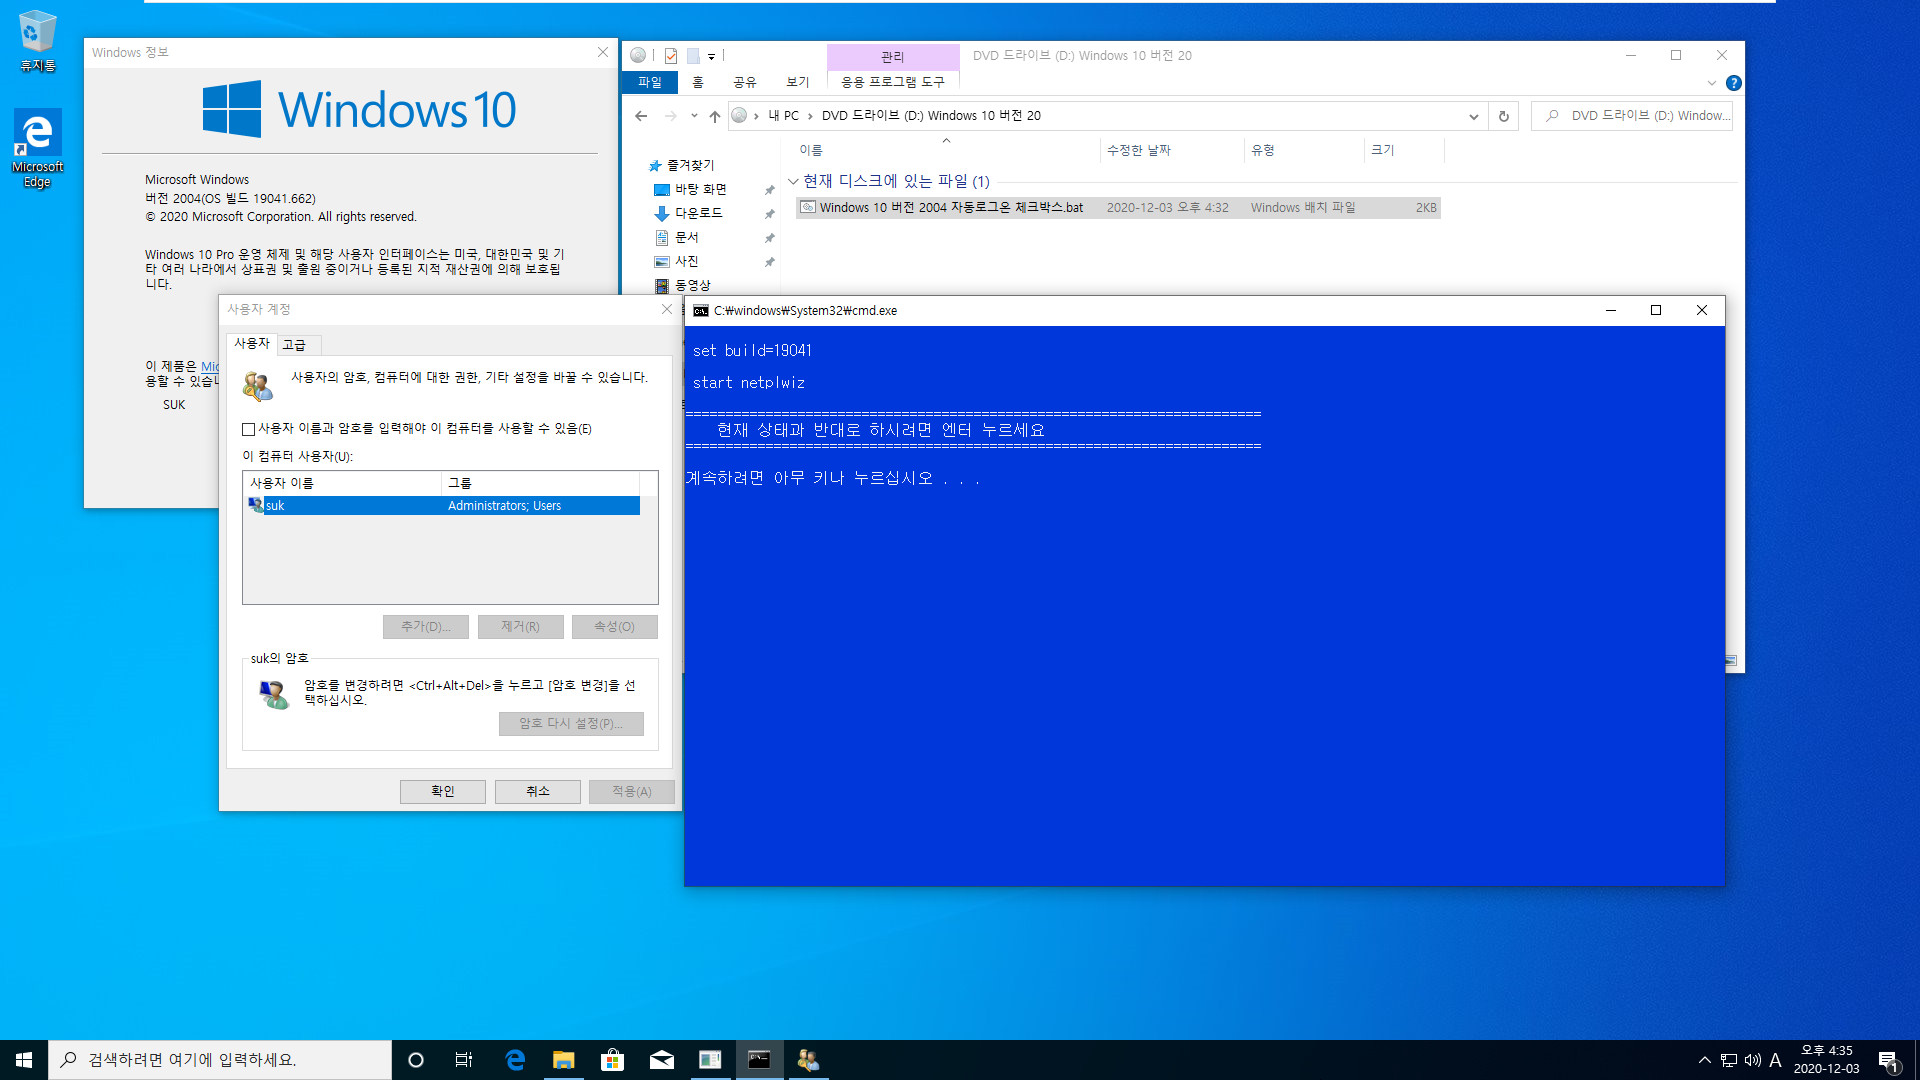Sort files by 이름 column header
This screenshot has width=1920, height=1080.
[946, 150]
